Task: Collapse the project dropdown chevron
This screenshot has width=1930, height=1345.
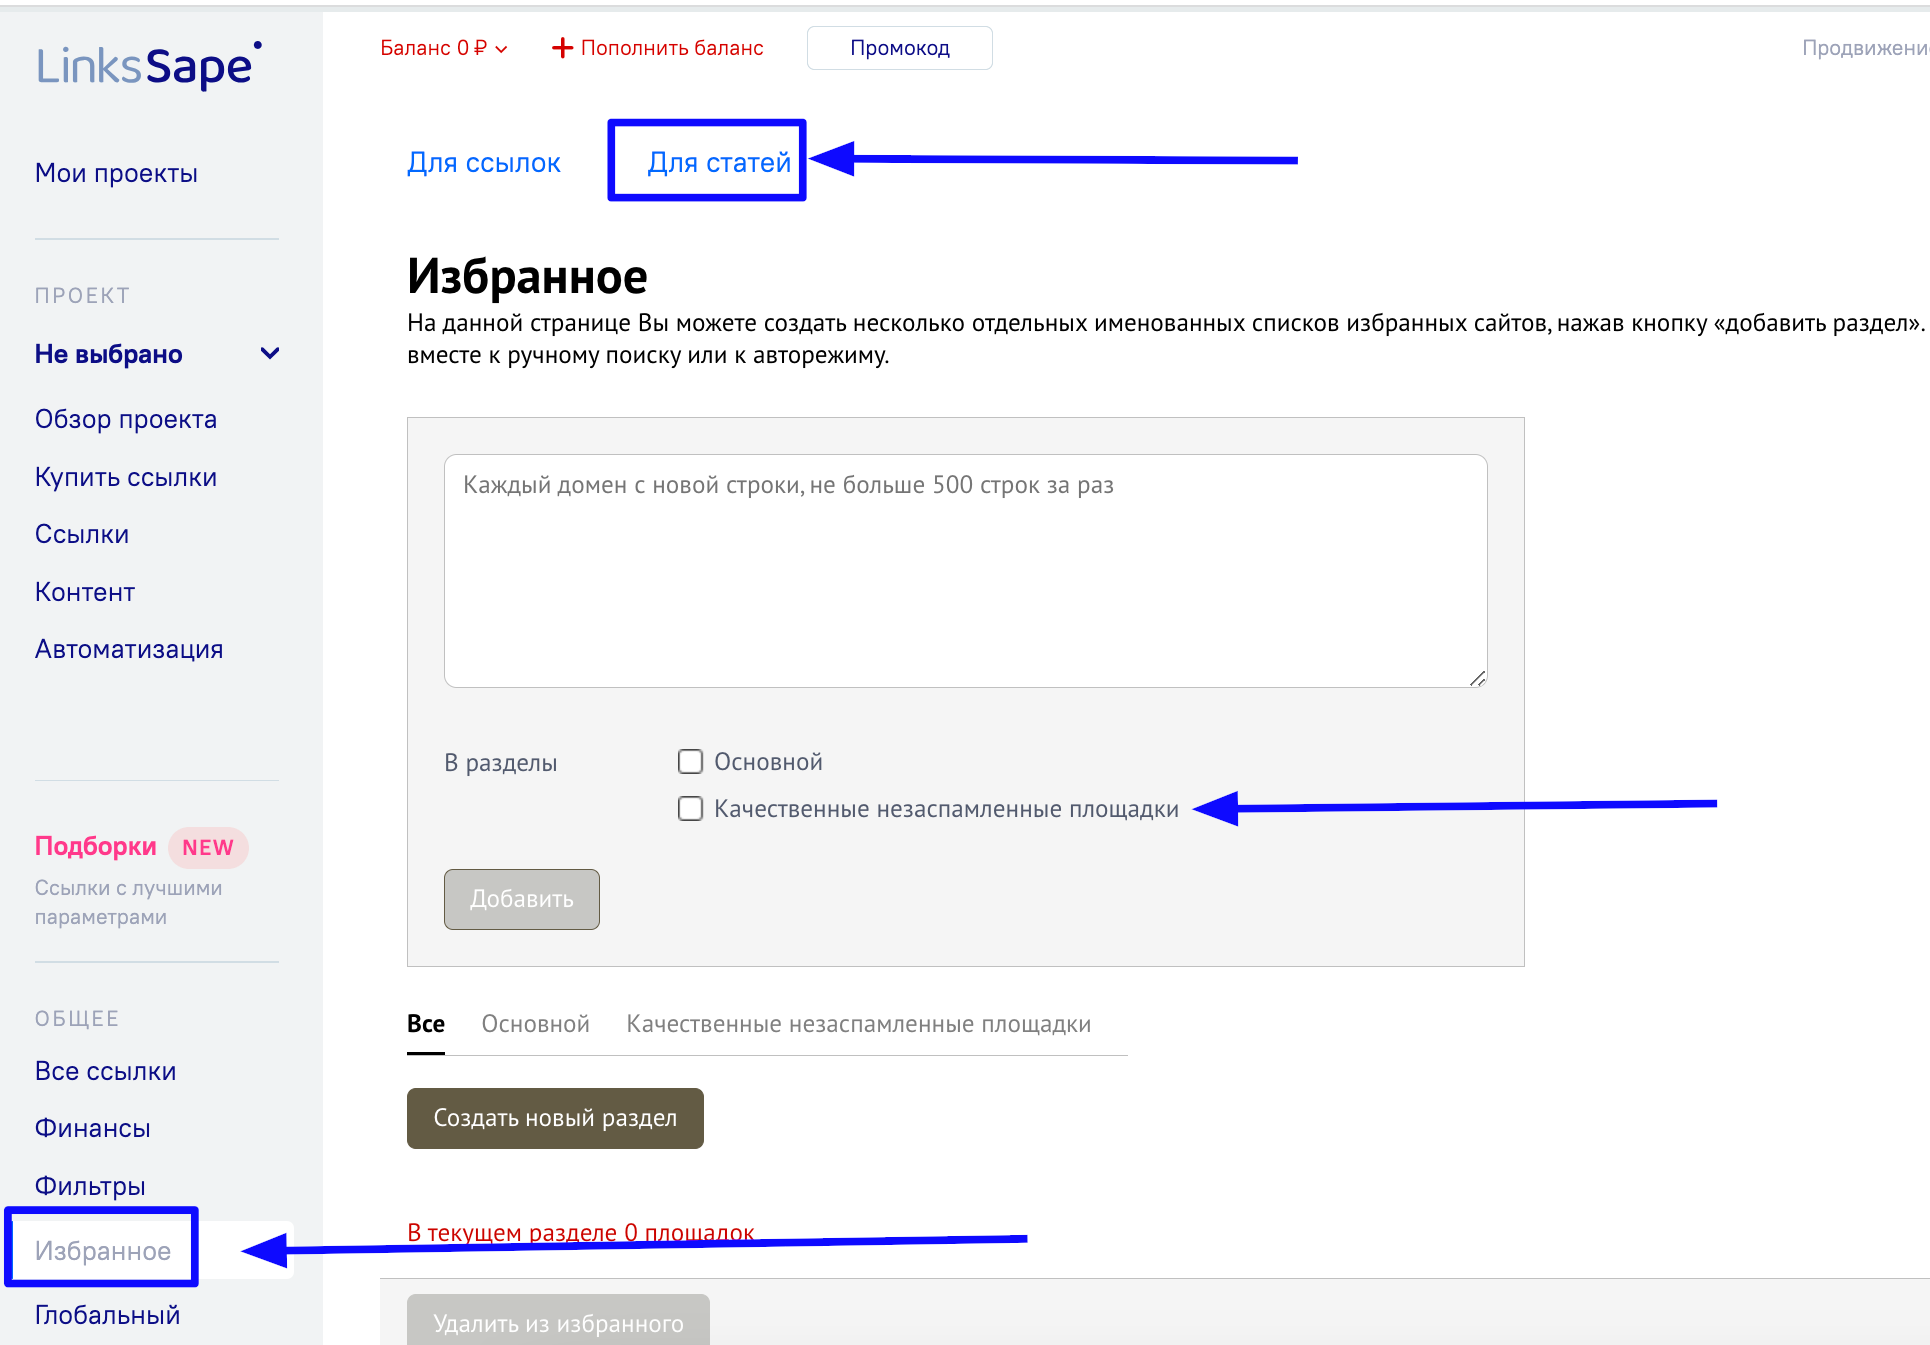Action: 268,353
